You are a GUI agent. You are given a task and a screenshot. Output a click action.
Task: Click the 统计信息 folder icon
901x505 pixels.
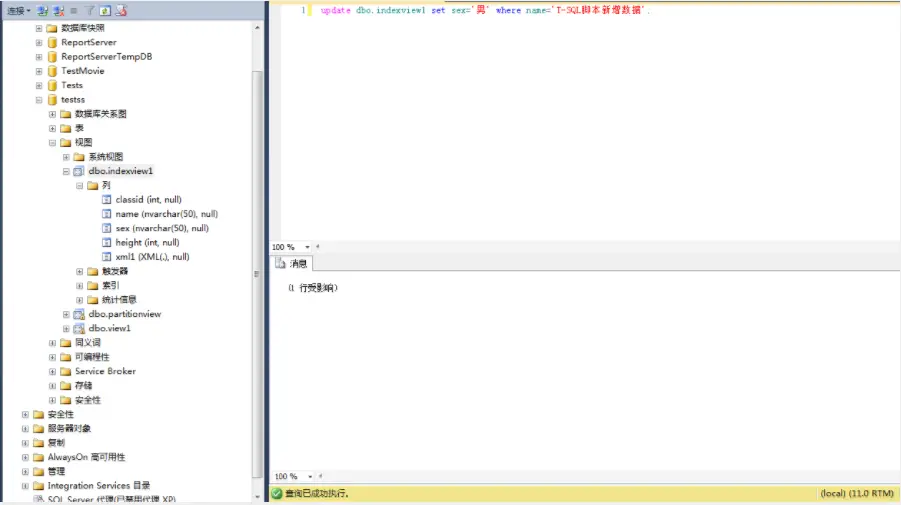[93, 300]
